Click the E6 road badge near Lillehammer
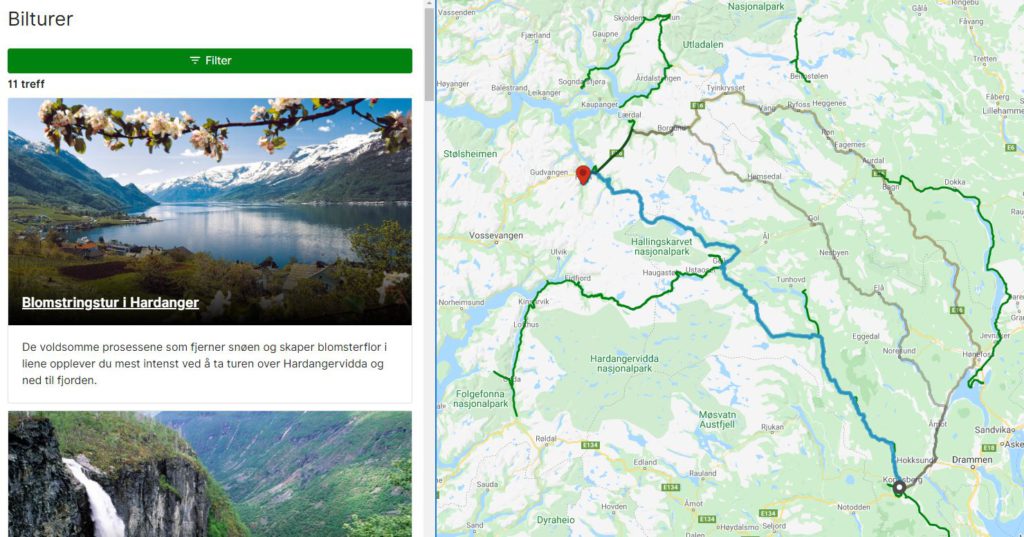 tap(1011, 148)
